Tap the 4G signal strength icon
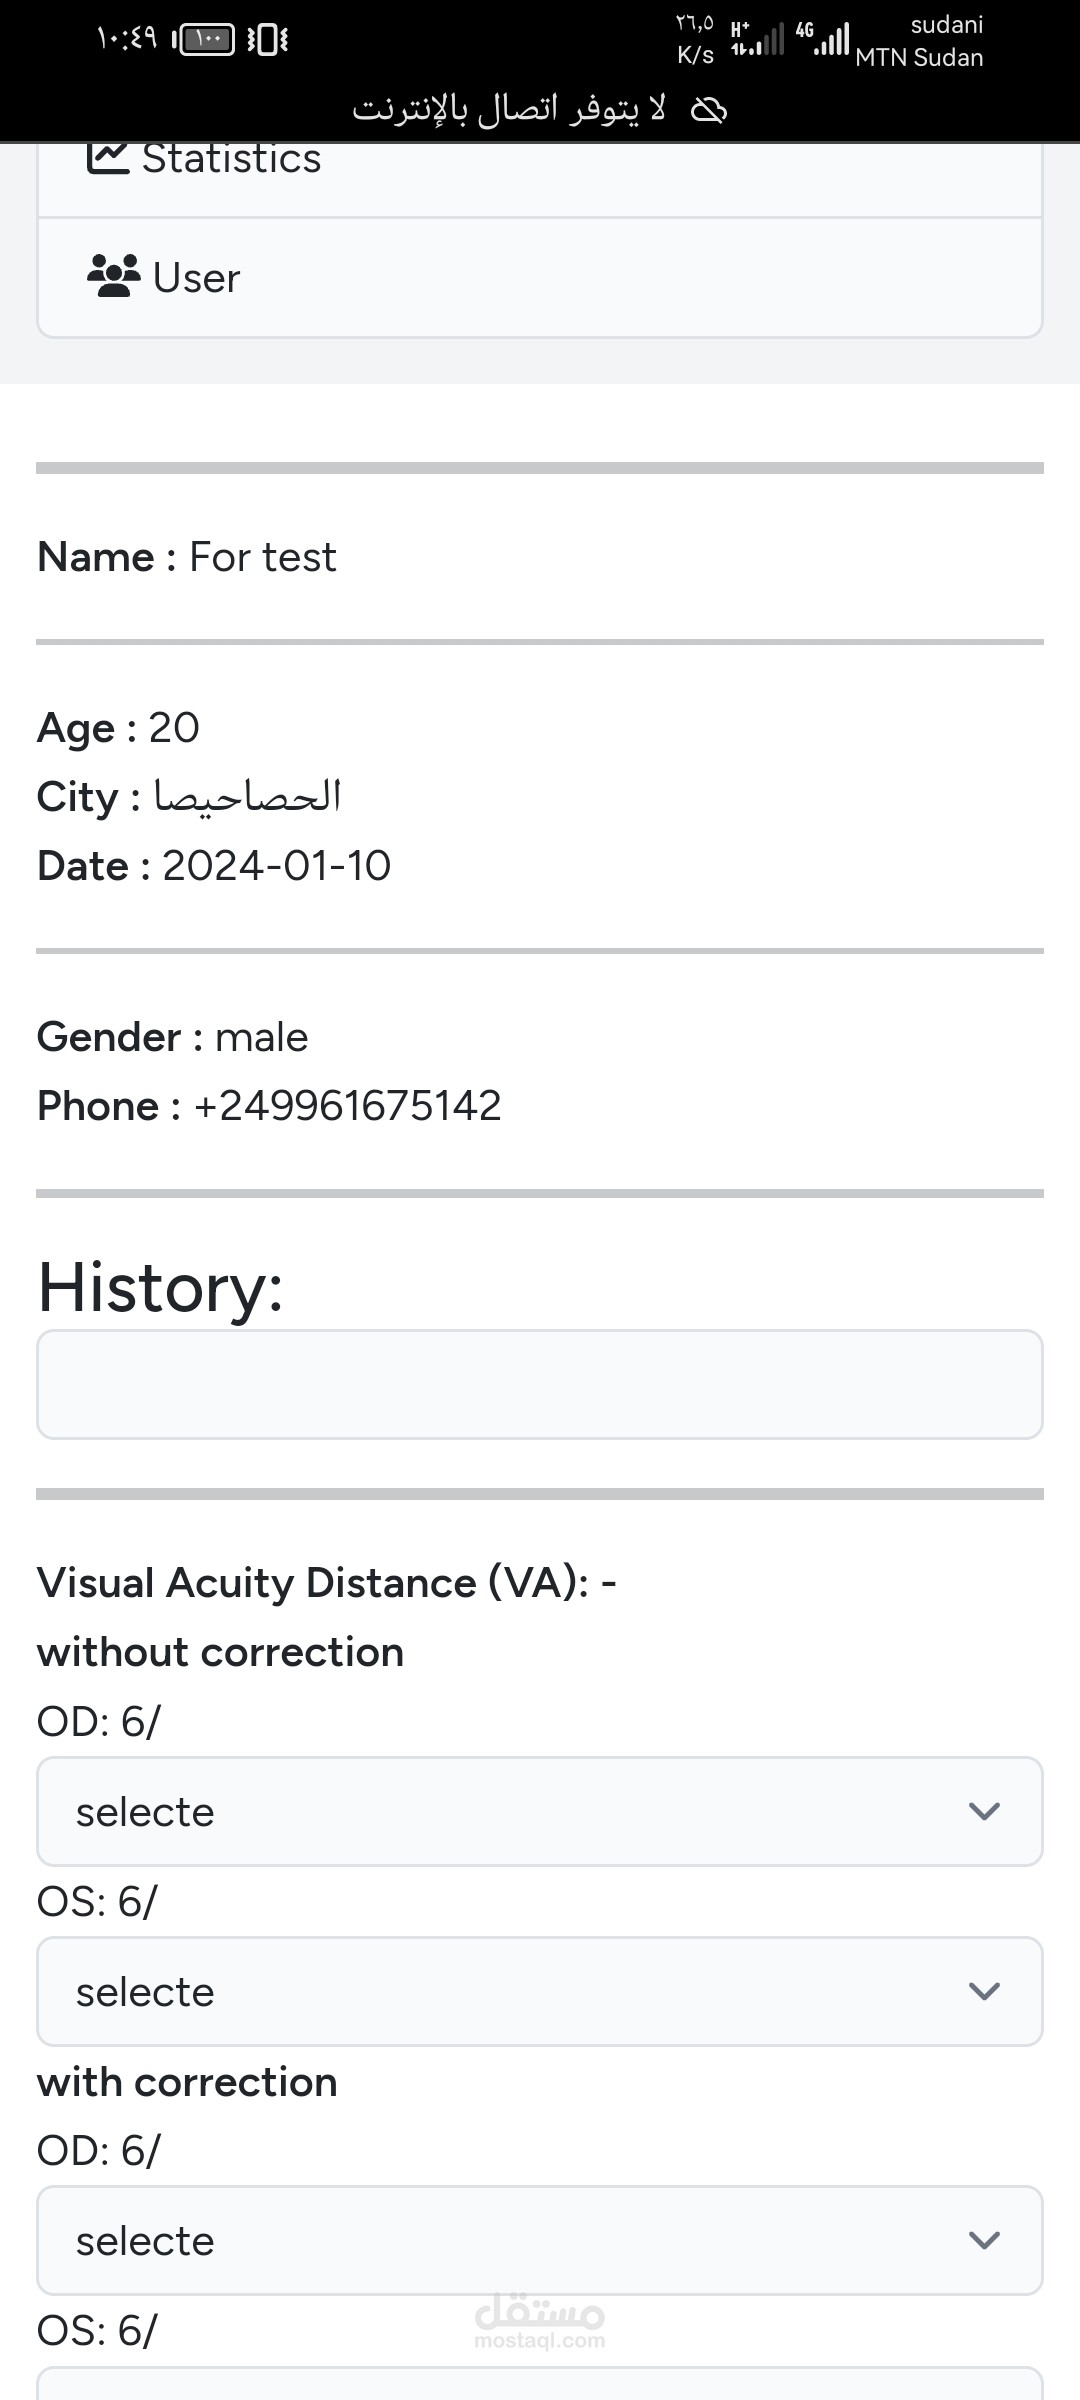 [823, 38]
